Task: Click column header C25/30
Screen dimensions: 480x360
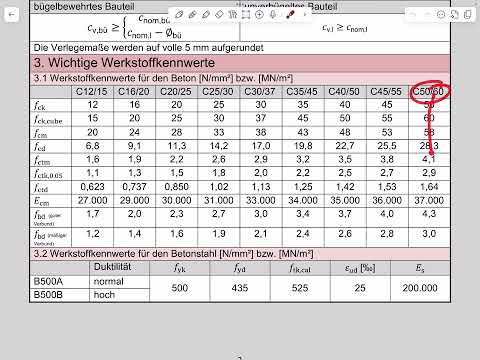Action: (x=218, y=91)
